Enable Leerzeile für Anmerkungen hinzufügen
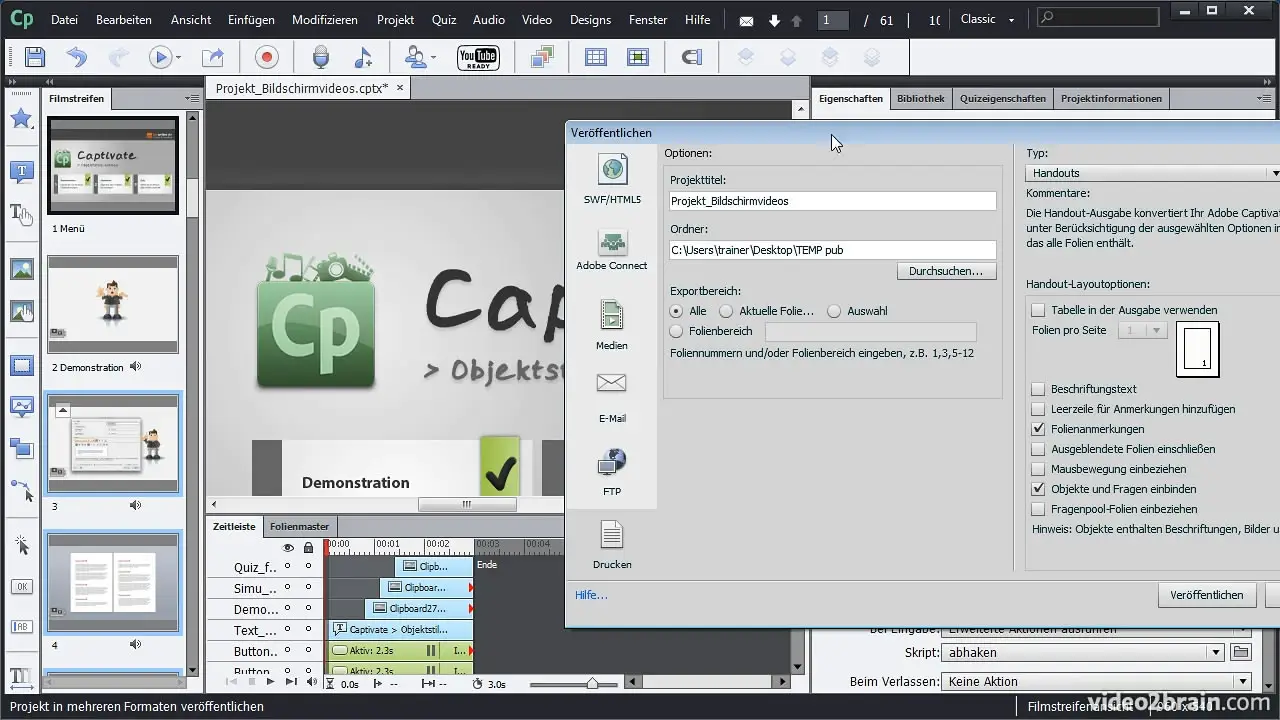 (x=1039, y=409)
